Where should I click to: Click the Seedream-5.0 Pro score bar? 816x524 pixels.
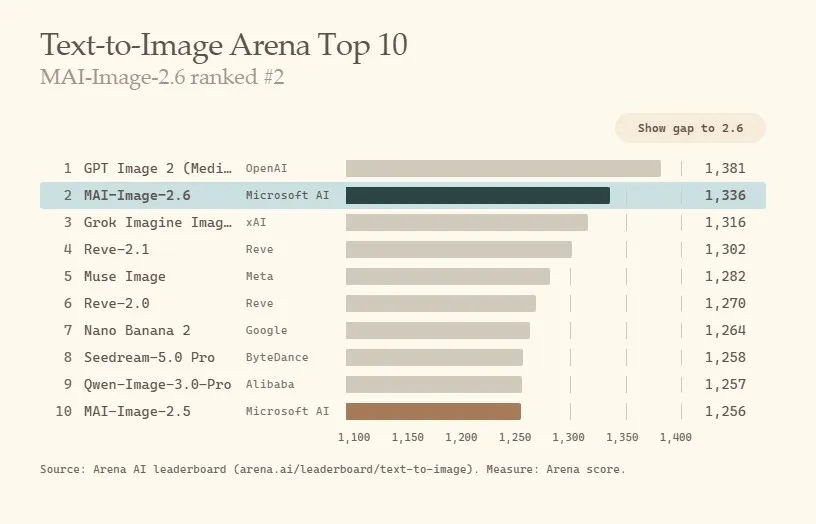coord(435,357)
